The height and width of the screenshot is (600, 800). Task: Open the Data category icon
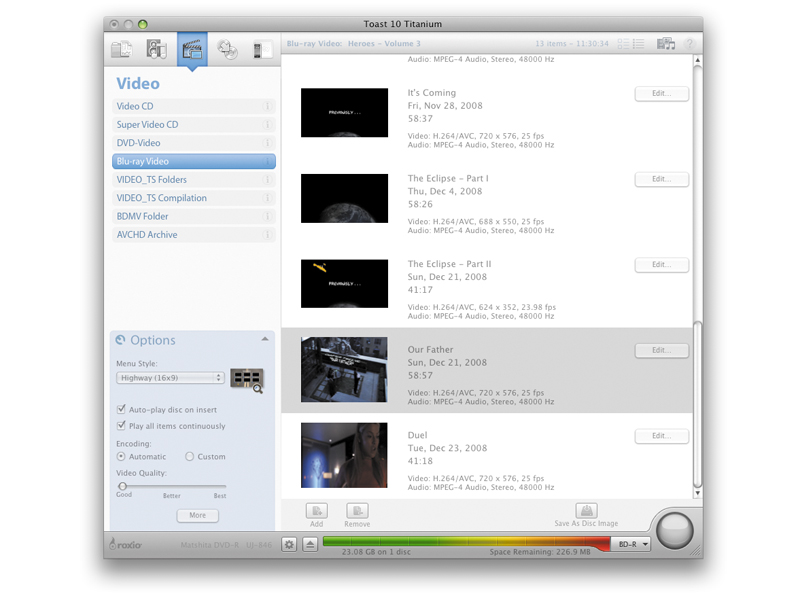pos(121,49)
